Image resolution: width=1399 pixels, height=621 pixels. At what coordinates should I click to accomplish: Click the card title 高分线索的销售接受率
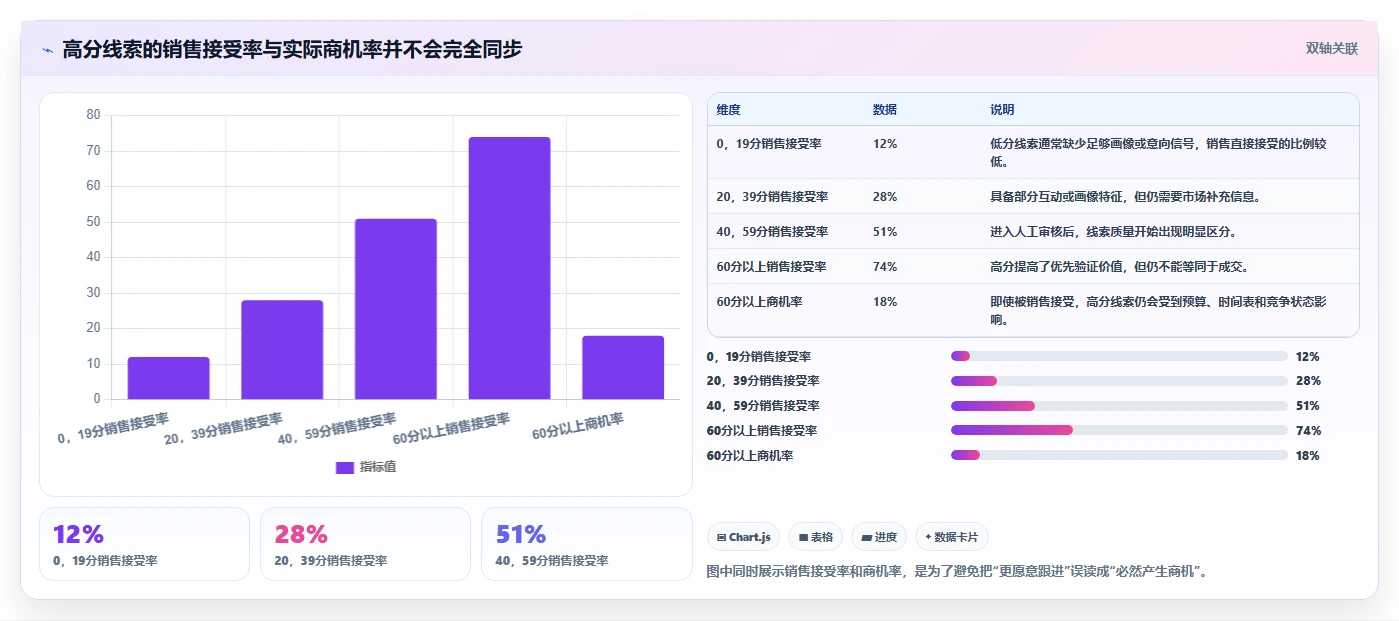coord(292,49)
